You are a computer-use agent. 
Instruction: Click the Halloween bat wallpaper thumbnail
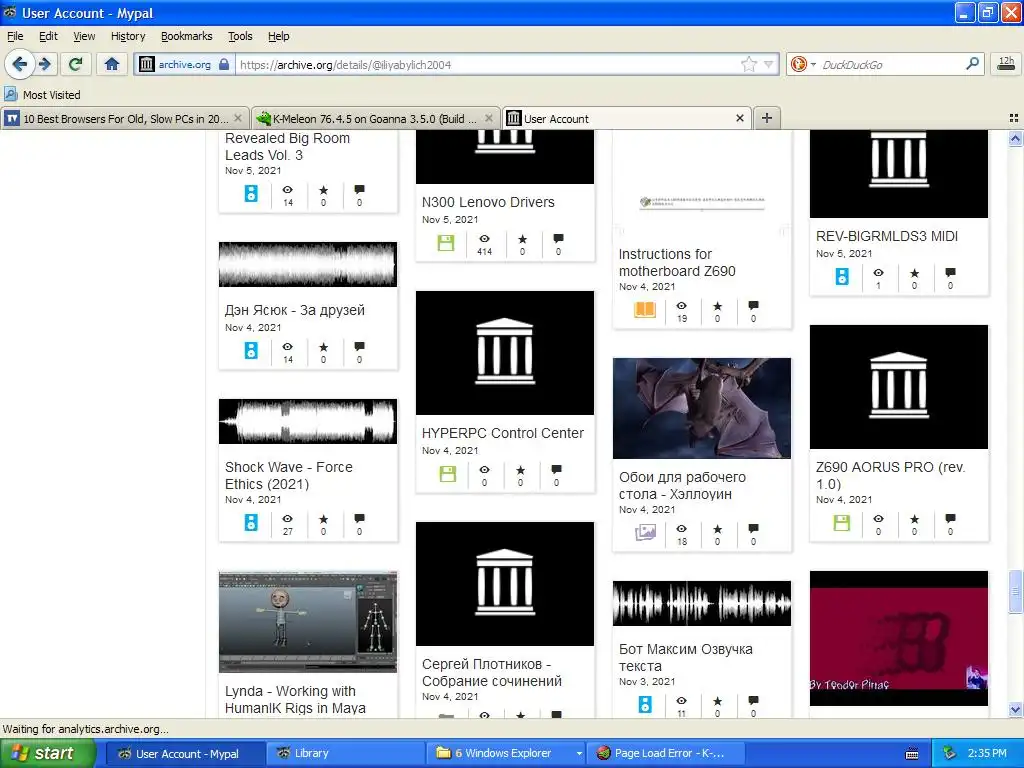click(701, 408)
